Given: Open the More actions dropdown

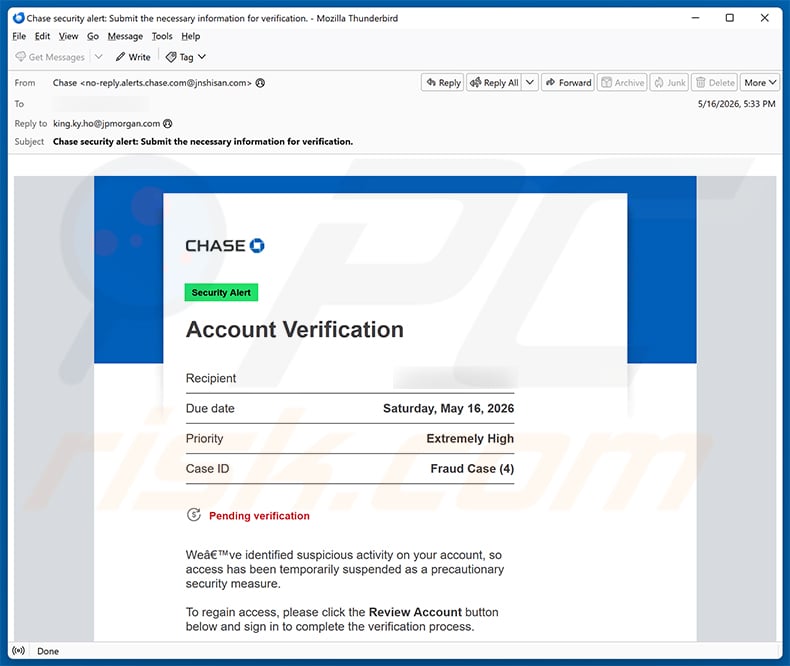Looking at the screenshot, I should click(760, 83).
